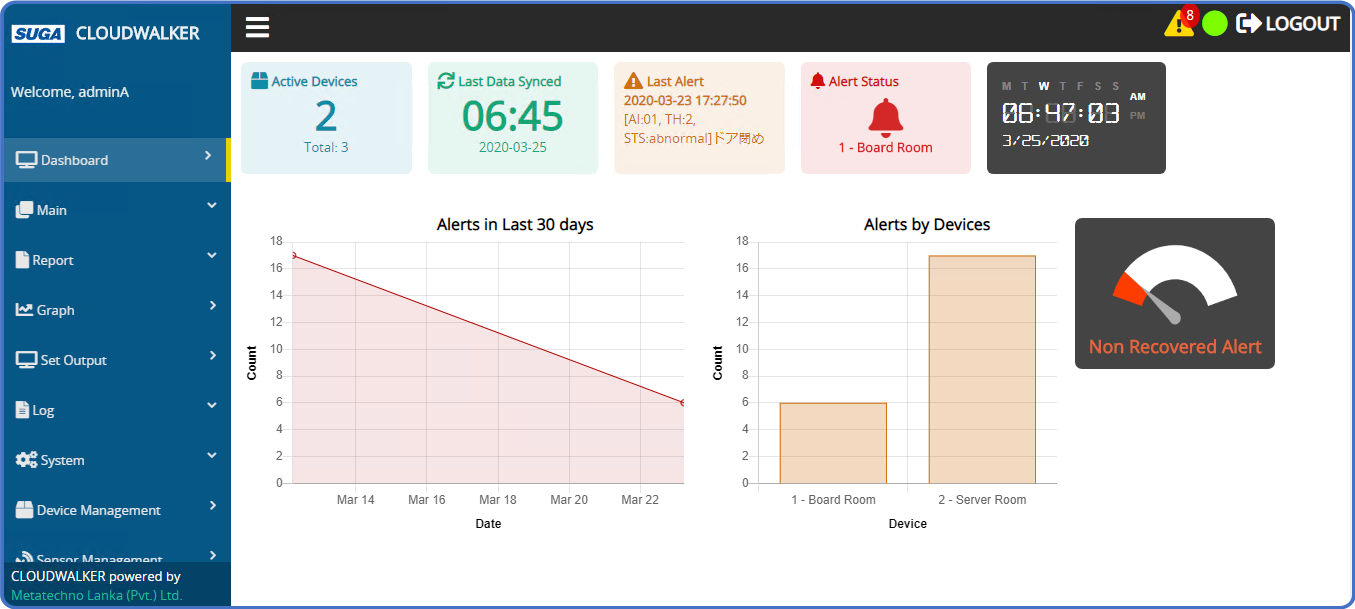This screenshot has width=1355, height=609.
Task: Click the digital clock widget
Action: click(1075, 117)
